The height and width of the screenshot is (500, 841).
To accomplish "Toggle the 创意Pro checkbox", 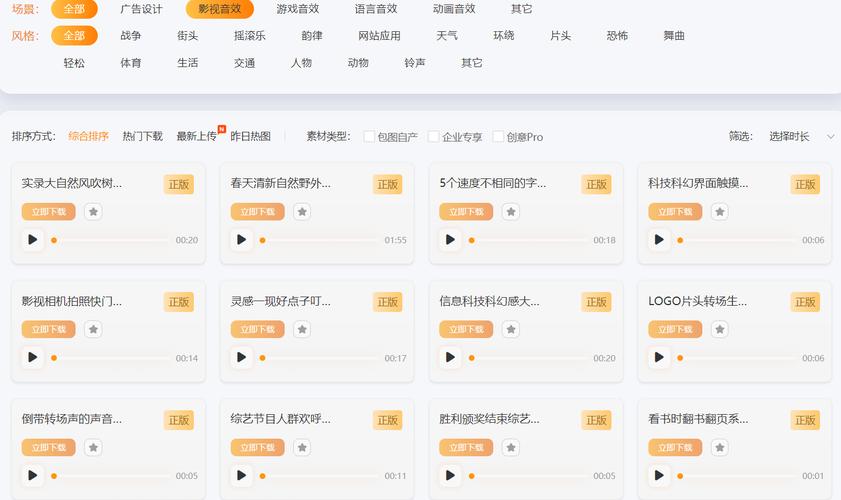I will pyautogui.click(x=498, y=137).
